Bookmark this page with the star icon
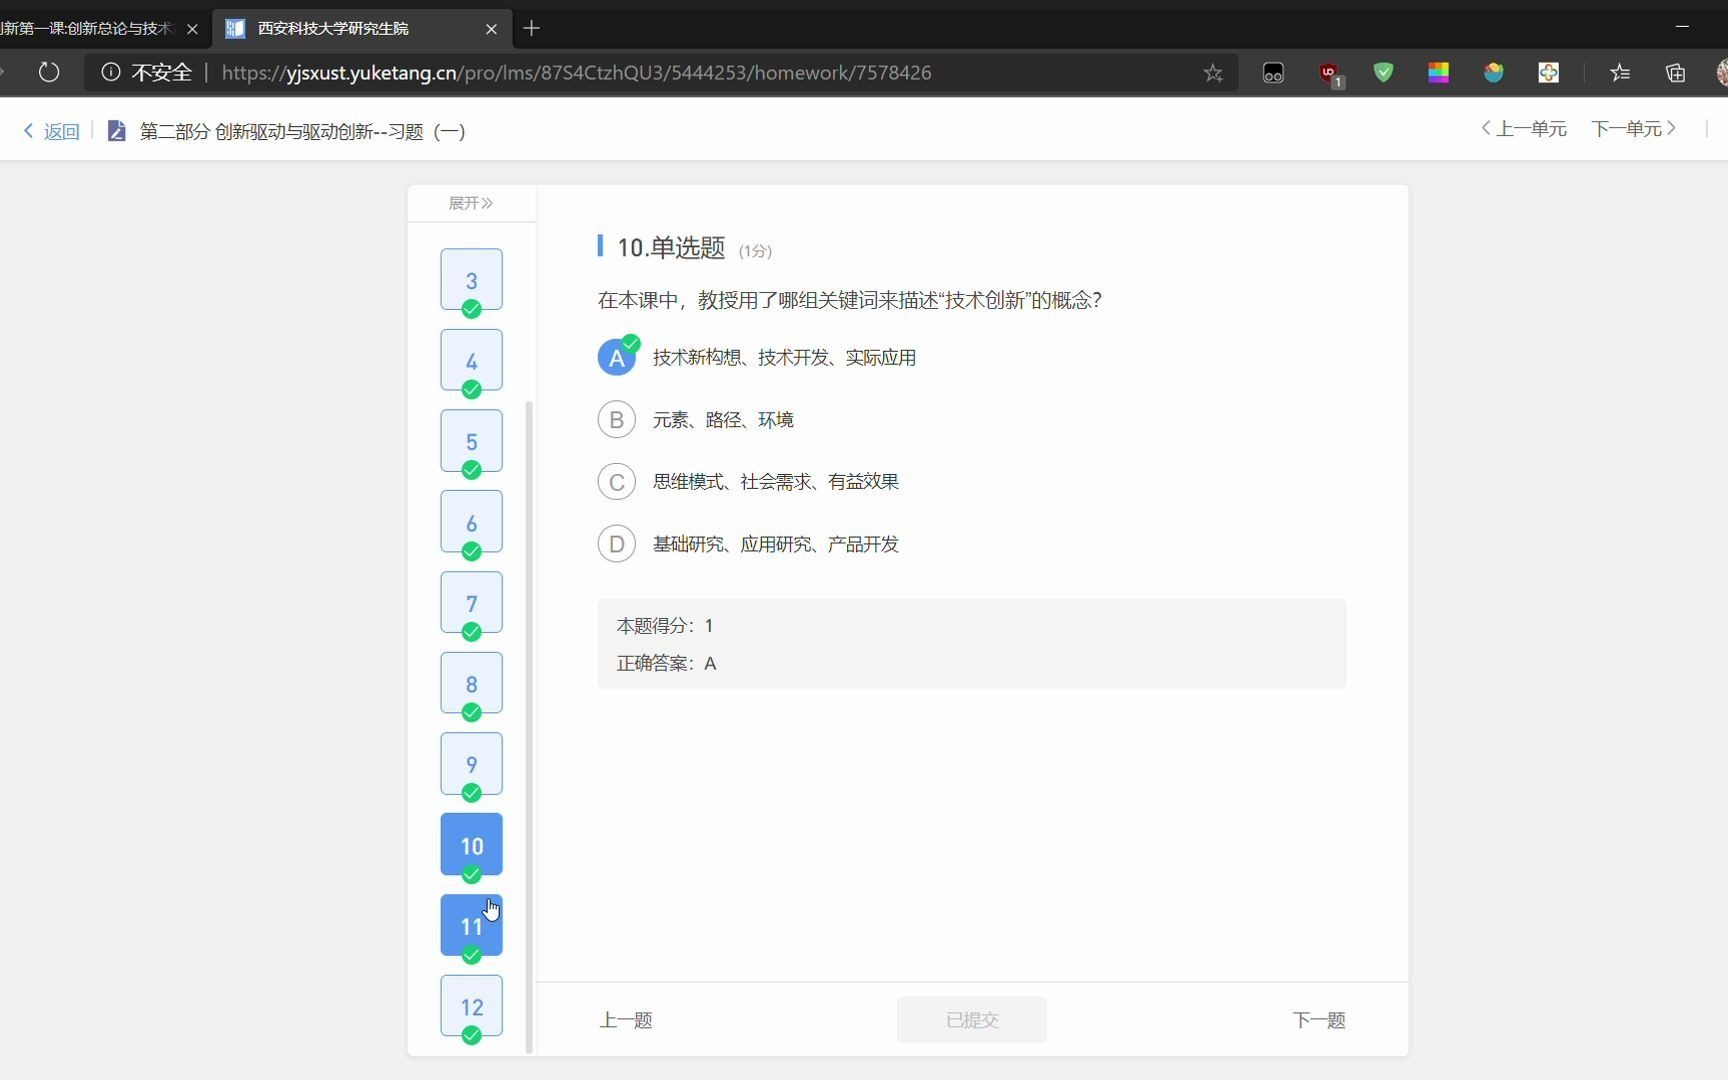Viewport: 1728px width, 1080px height. click(1213, 72)
